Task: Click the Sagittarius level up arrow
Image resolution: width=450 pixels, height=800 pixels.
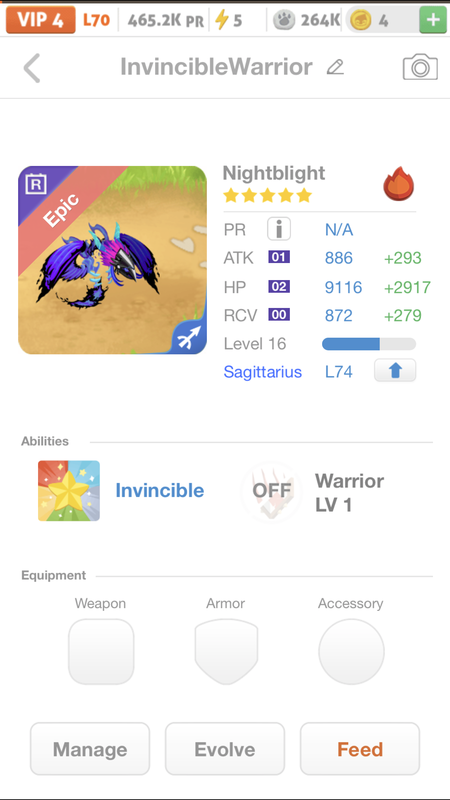Action: coord(395,370)
